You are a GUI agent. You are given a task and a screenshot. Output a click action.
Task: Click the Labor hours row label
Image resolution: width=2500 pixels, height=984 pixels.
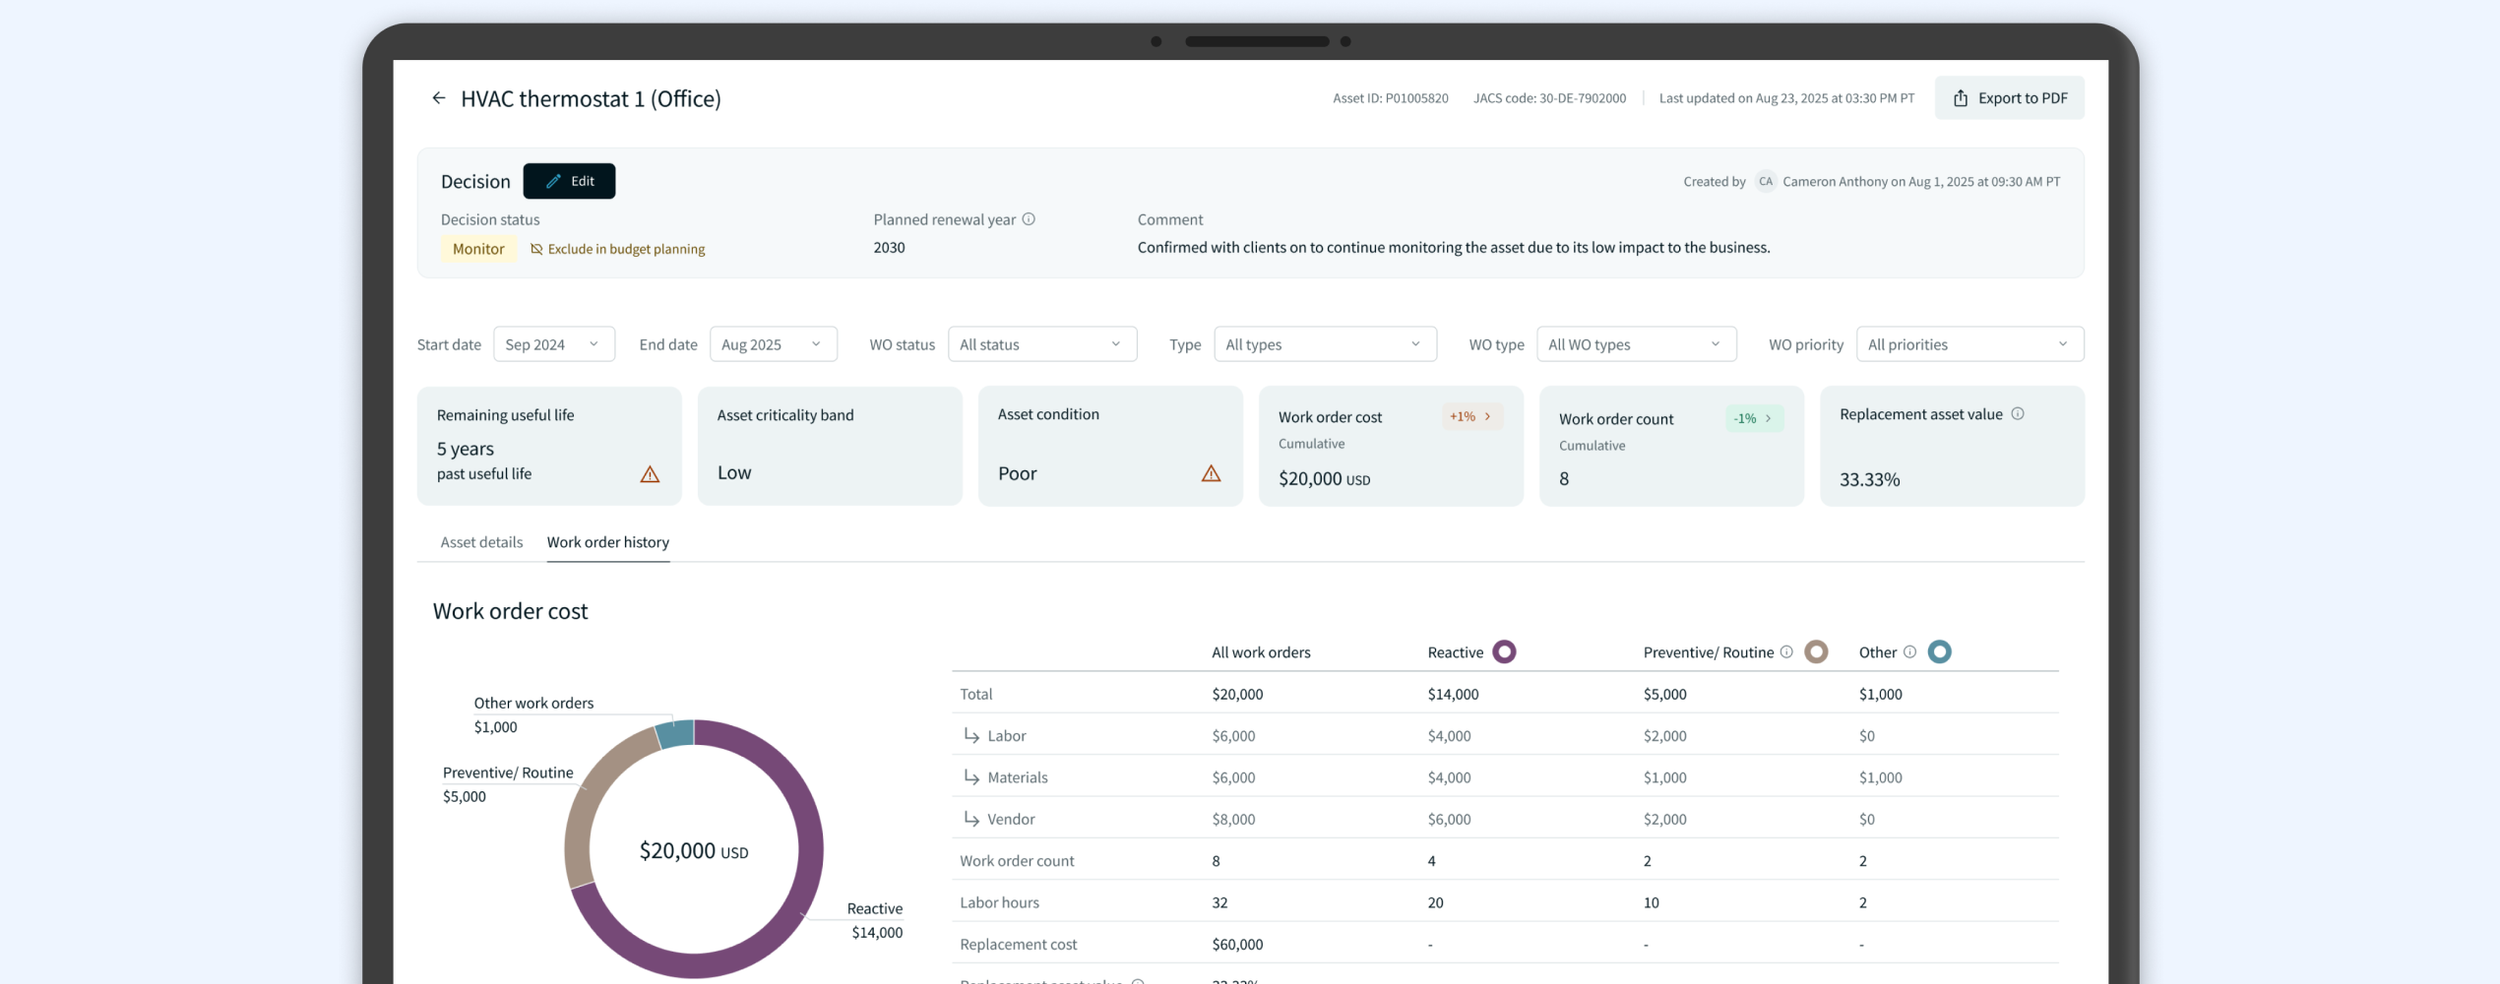(x=999, y=902)
